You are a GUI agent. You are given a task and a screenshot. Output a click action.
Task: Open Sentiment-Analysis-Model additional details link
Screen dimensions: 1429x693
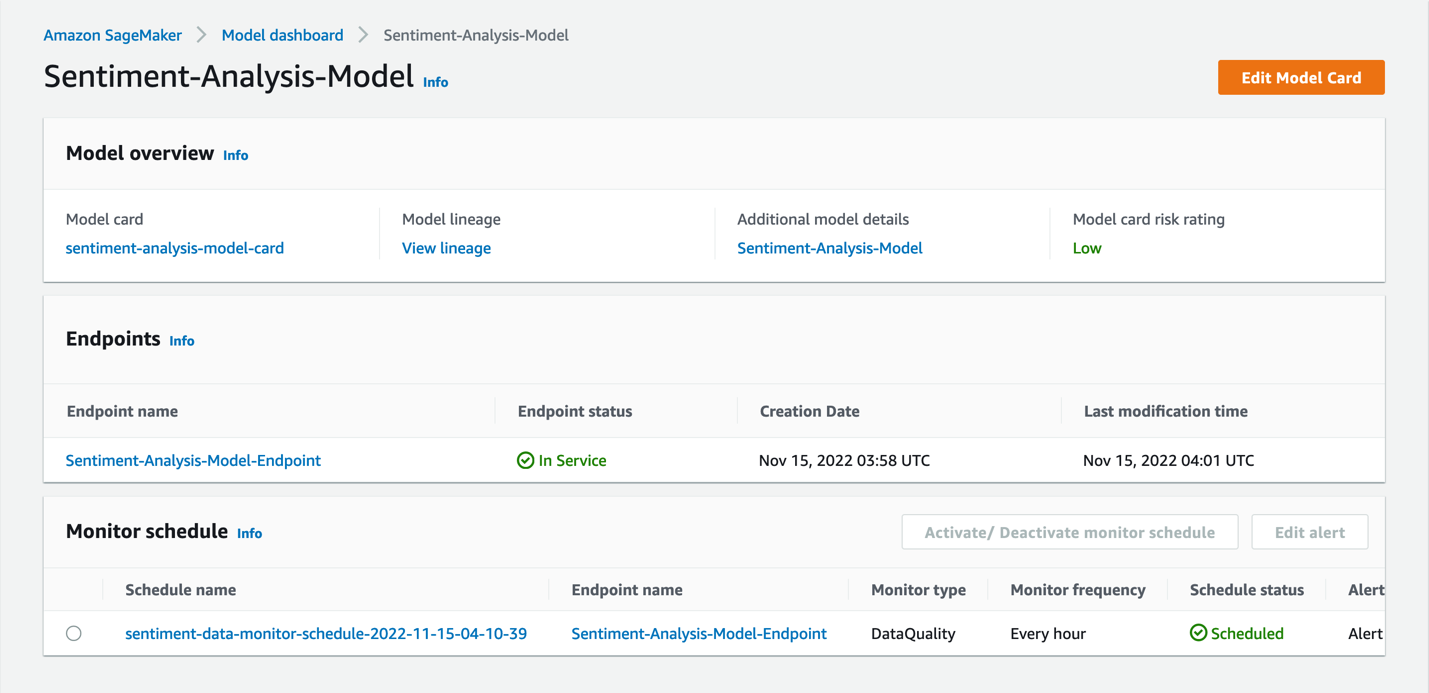tap(829, 248)
